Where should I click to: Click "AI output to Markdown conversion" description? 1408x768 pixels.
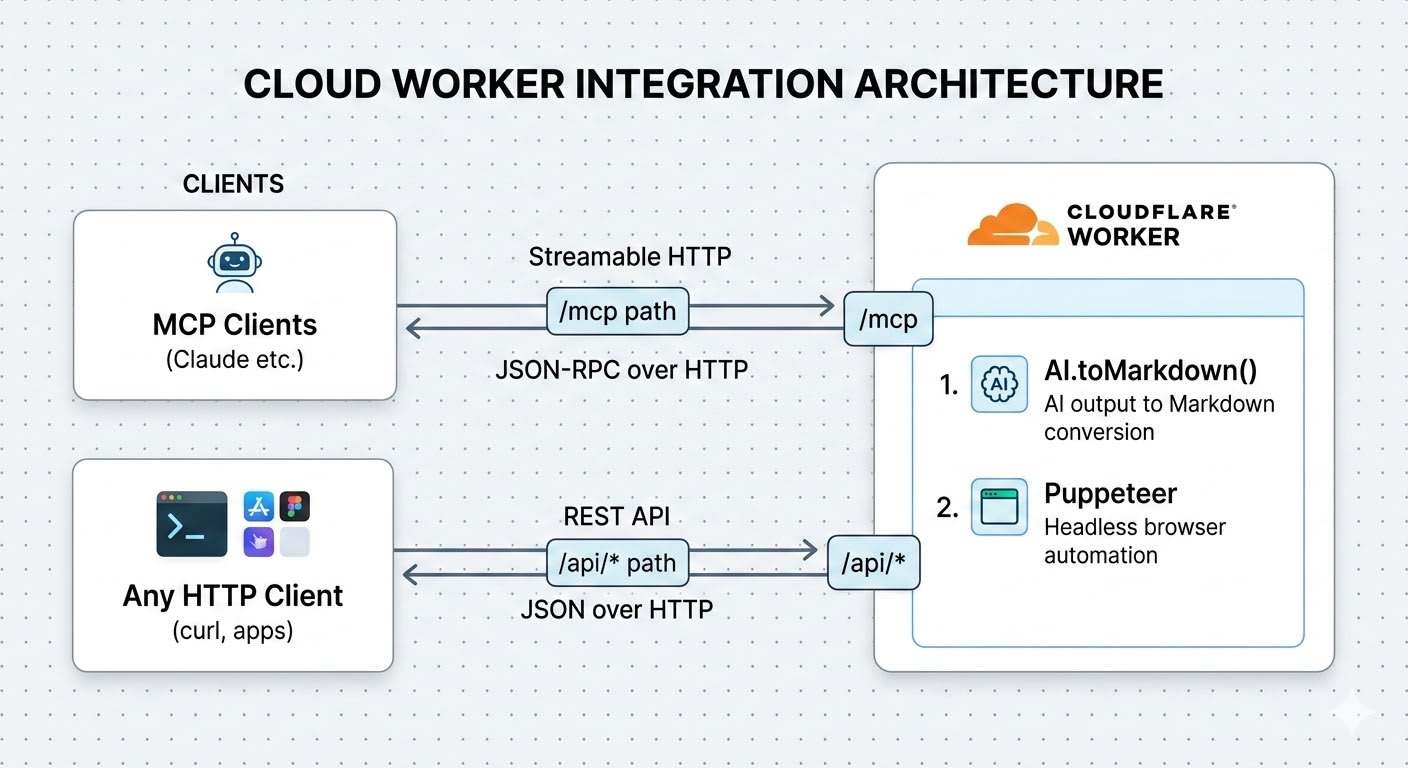click(1160, 418)
